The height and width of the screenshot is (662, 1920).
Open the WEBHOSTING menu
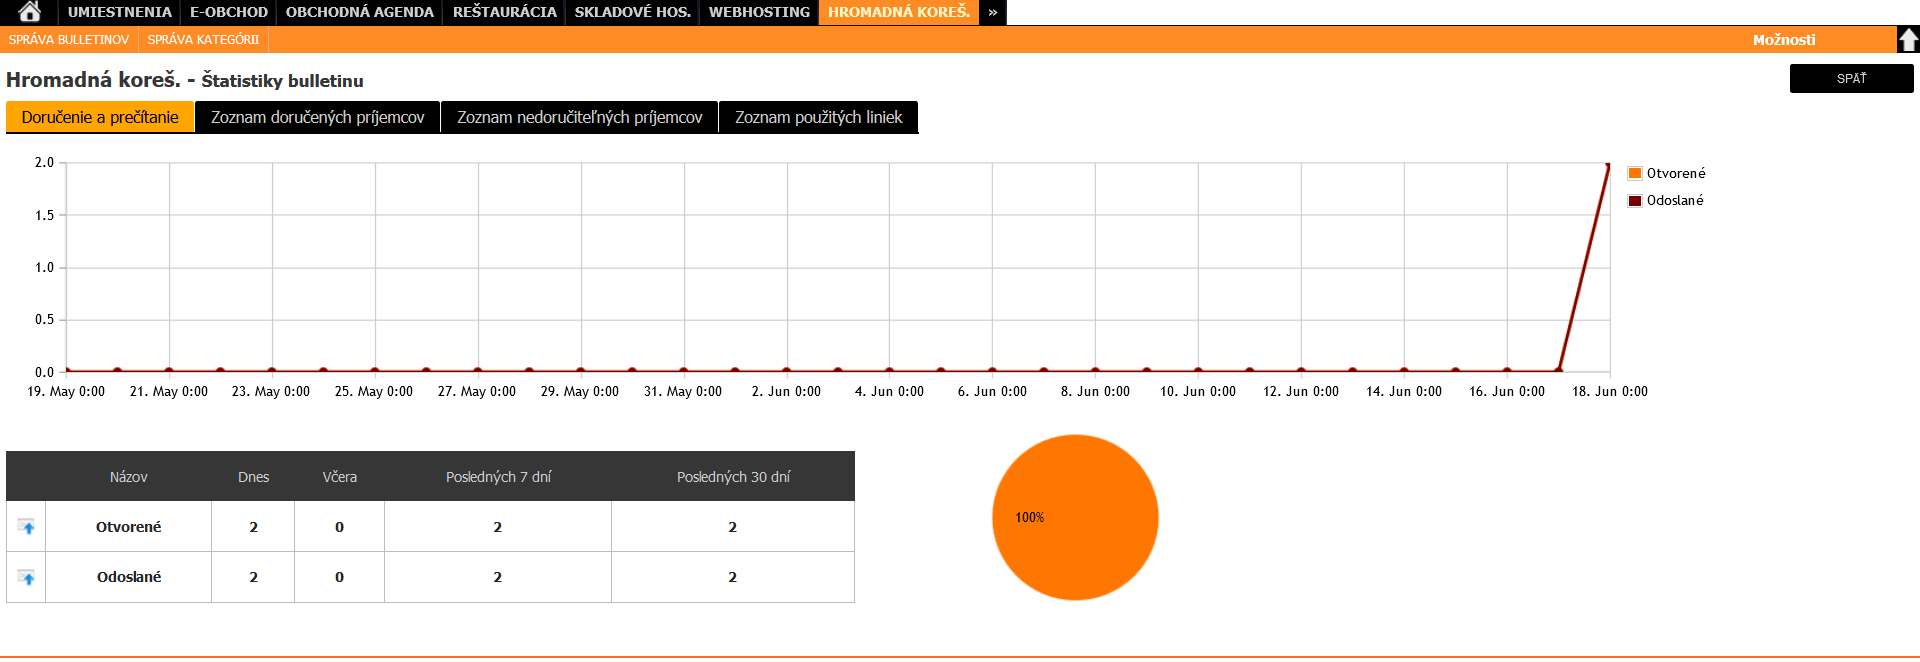click(x=759, y=12)
